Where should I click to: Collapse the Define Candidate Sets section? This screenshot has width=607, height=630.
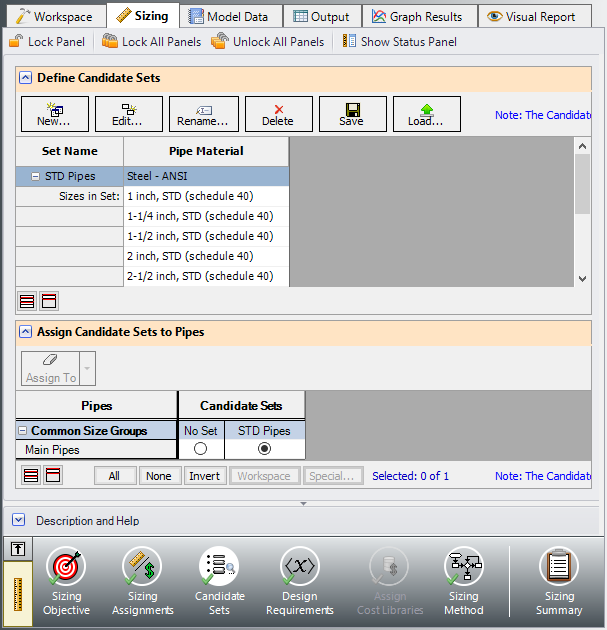25,78
